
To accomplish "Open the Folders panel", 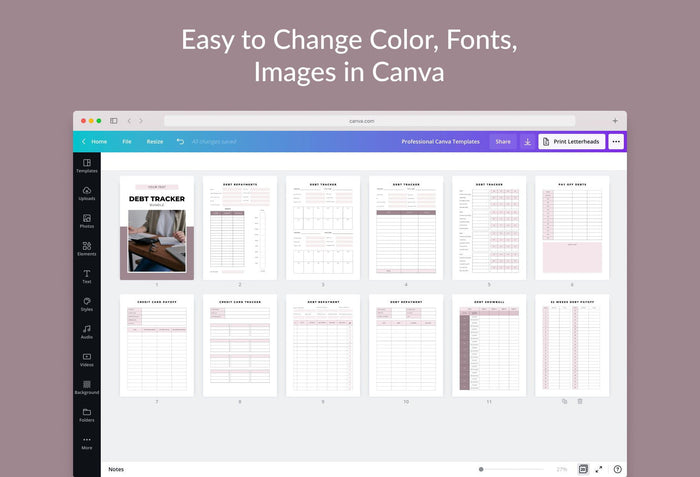I will (x=87, y=415).
